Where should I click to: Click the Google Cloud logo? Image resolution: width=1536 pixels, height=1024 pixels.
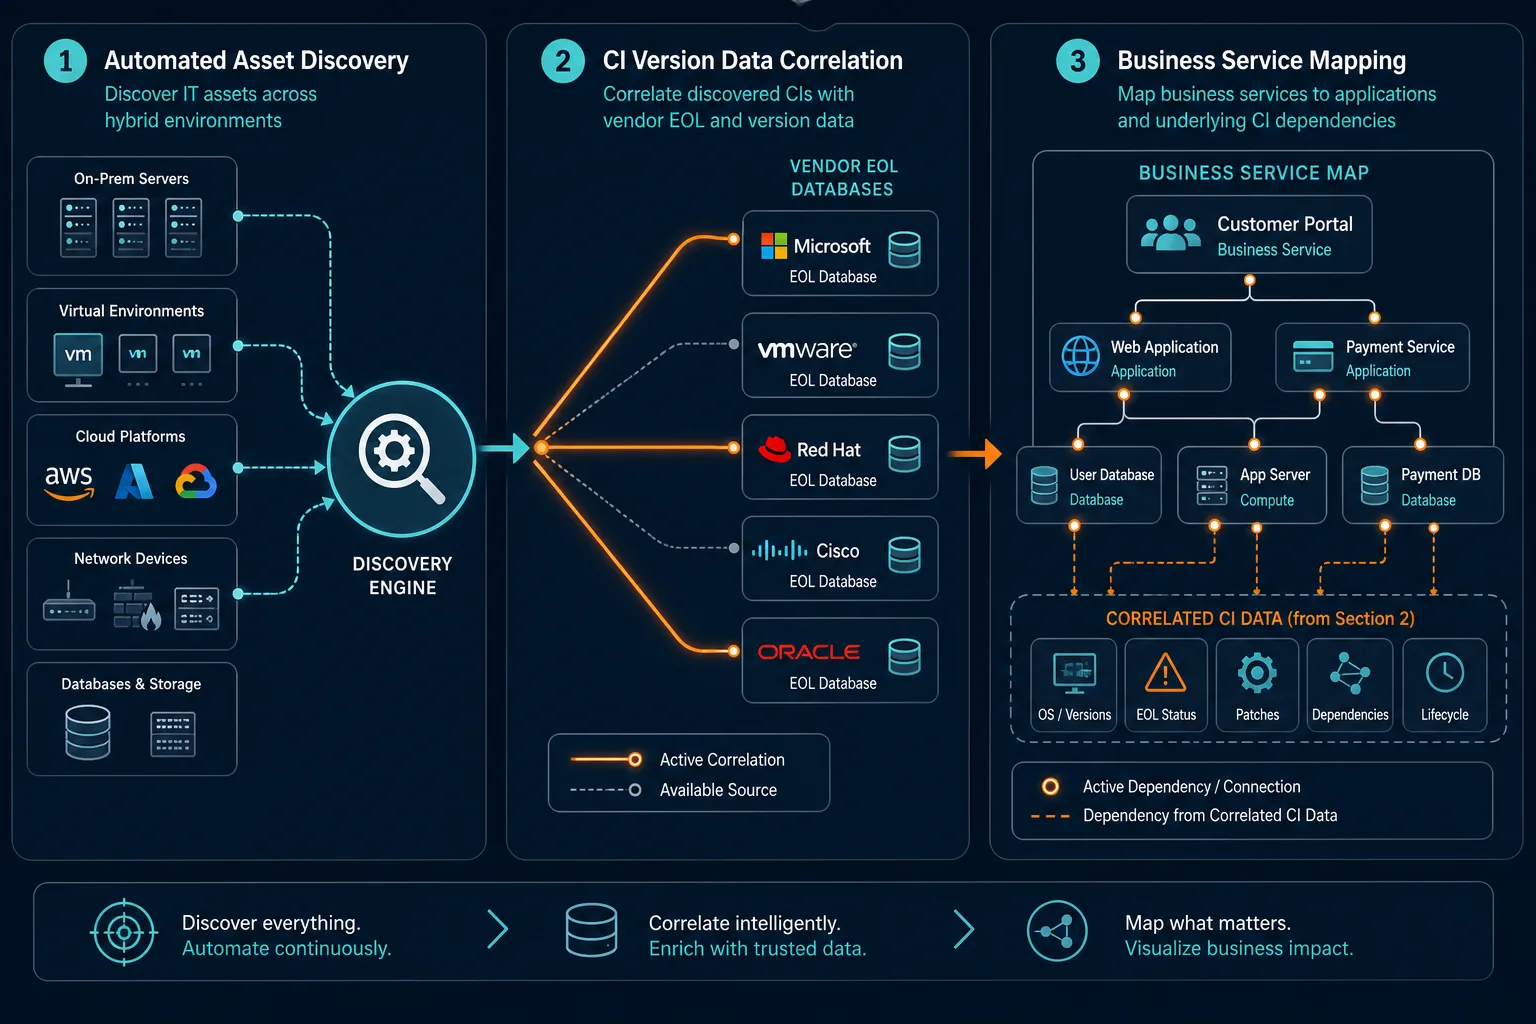click(x=196, y=482)
